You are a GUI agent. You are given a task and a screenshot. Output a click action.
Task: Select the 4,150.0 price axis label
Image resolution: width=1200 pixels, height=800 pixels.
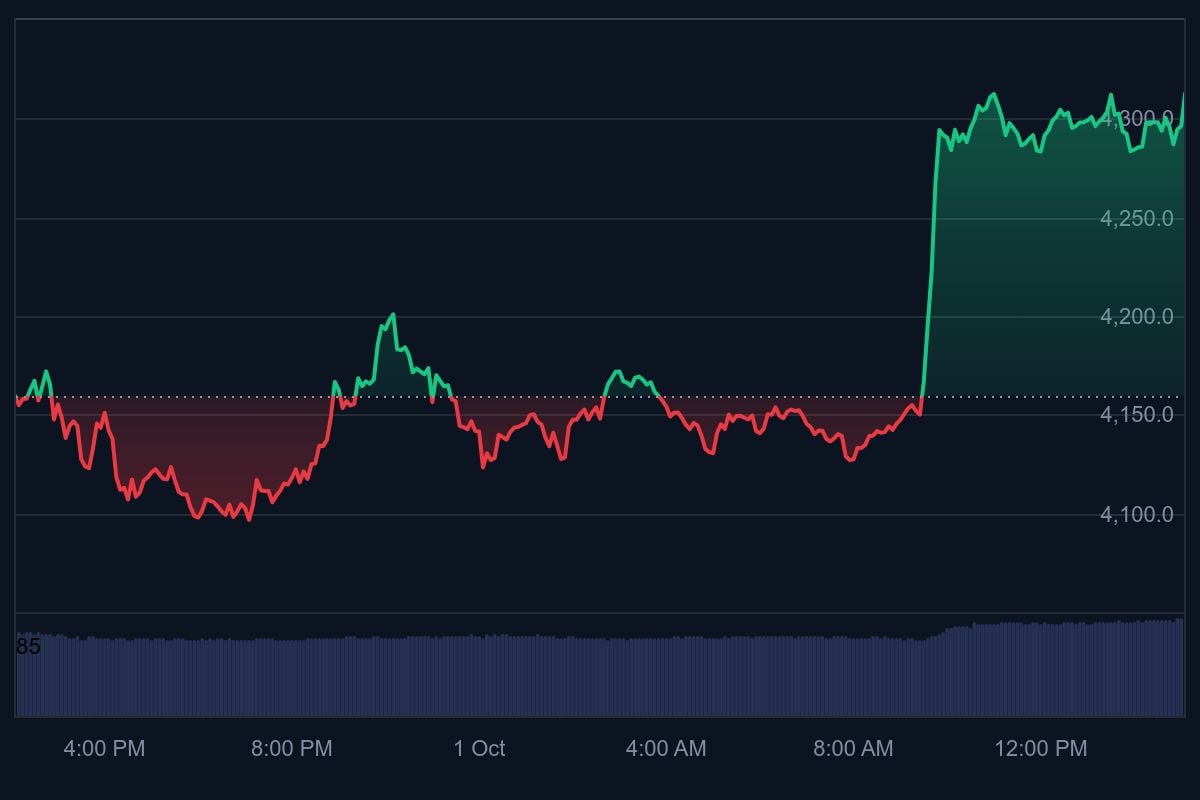[1137, 415]
